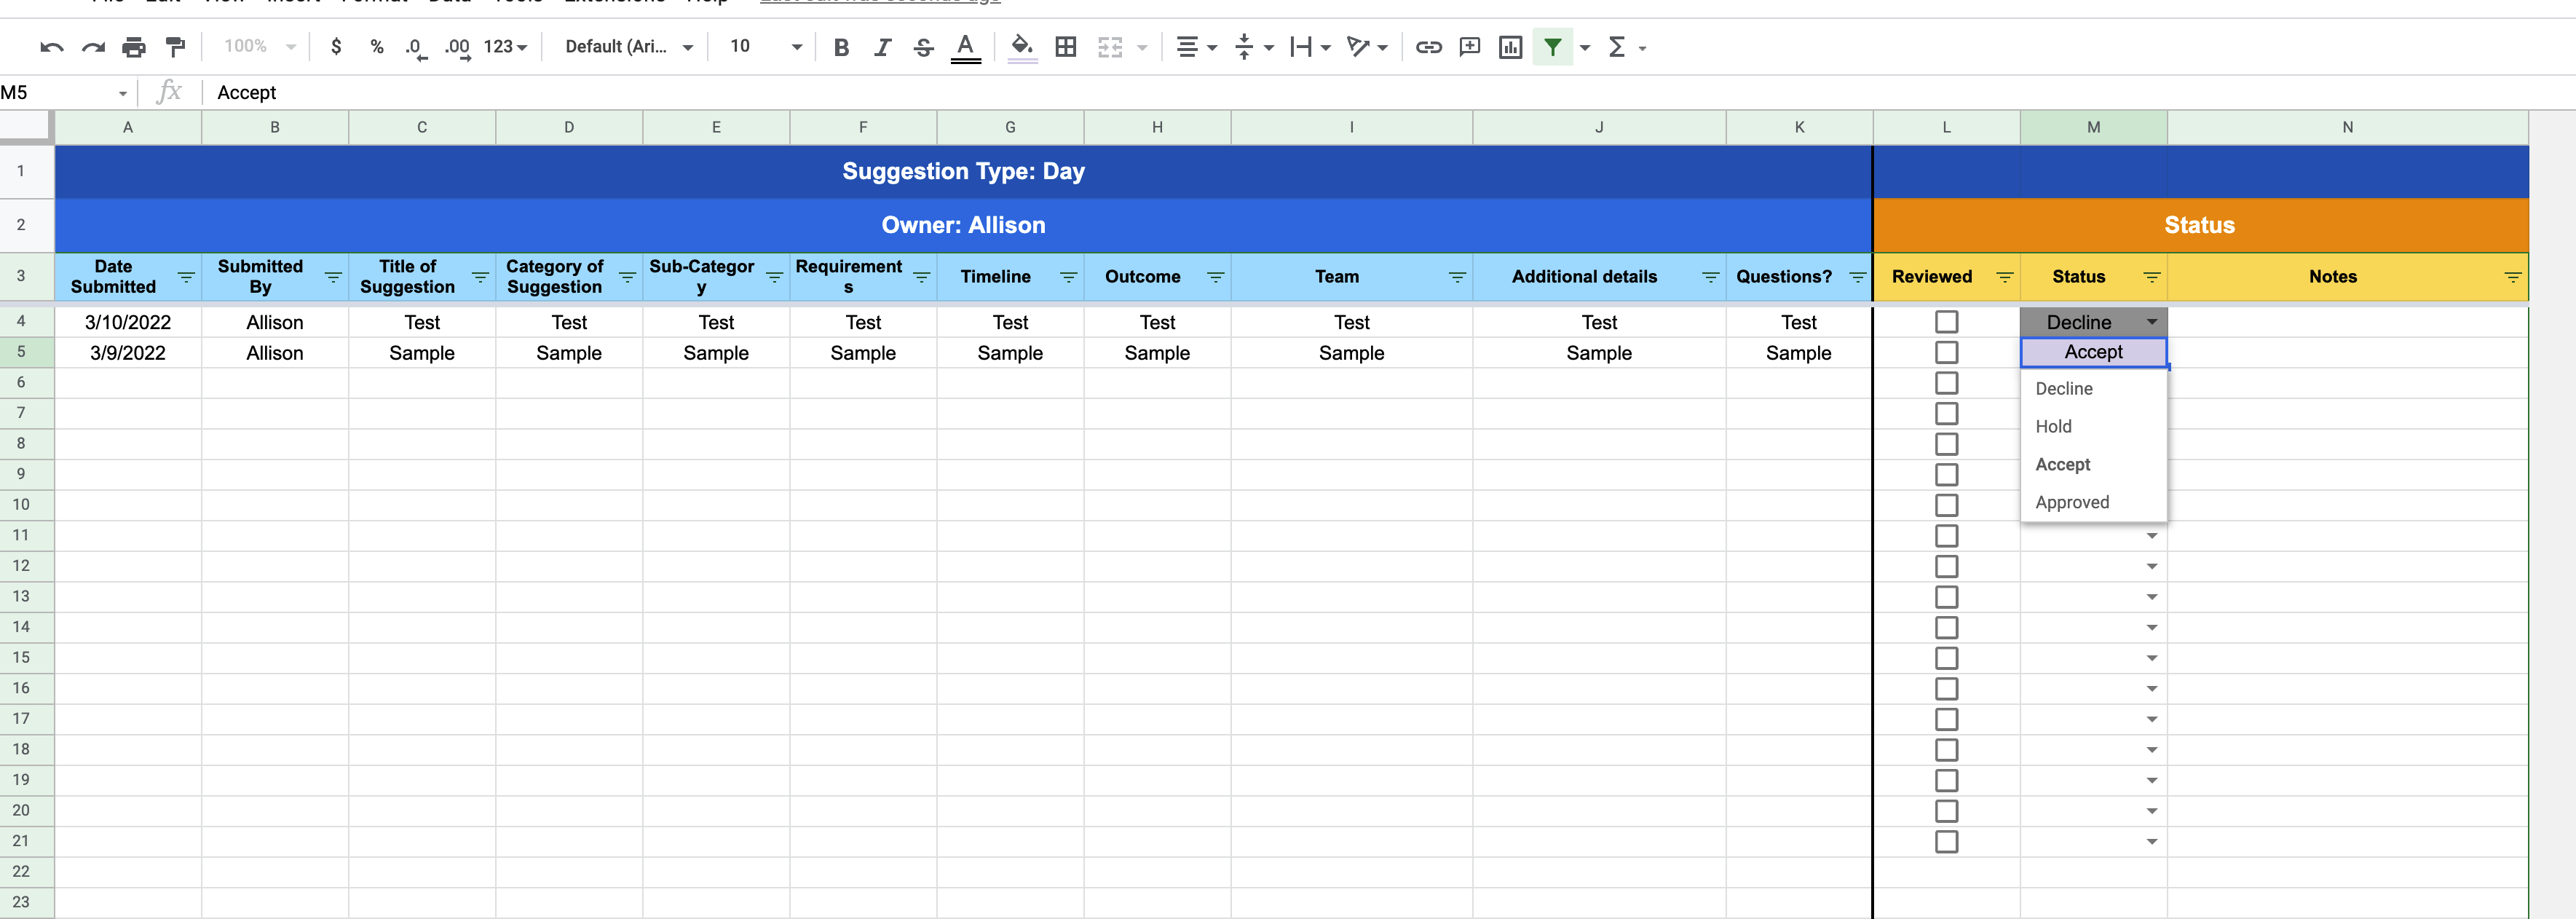Open the Questions? column filter button
Viewport: 2576px width, 919px height.
(x=1857, y=277)
